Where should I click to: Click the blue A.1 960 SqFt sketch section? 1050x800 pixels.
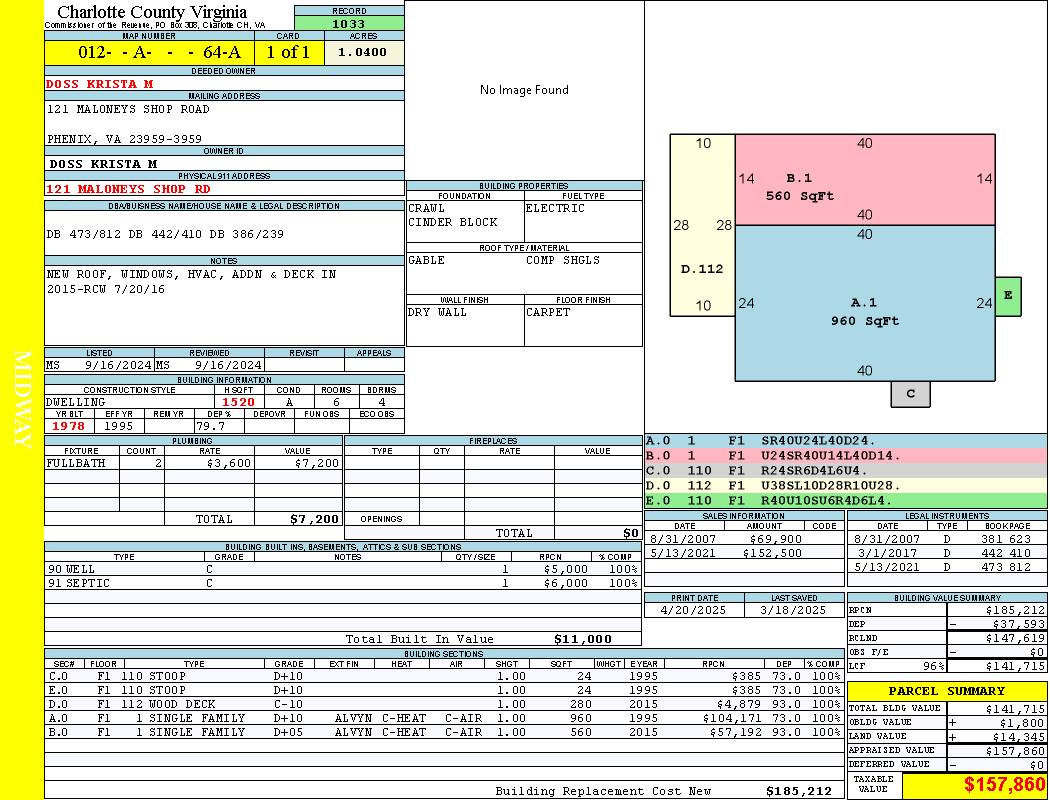pos(865,303)
